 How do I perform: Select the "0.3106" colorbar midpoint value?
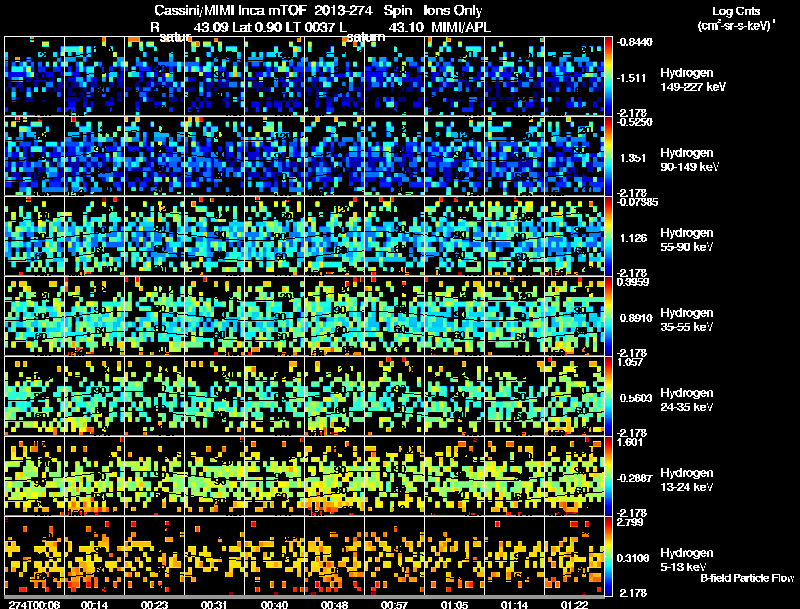click(x=633, y=558)
